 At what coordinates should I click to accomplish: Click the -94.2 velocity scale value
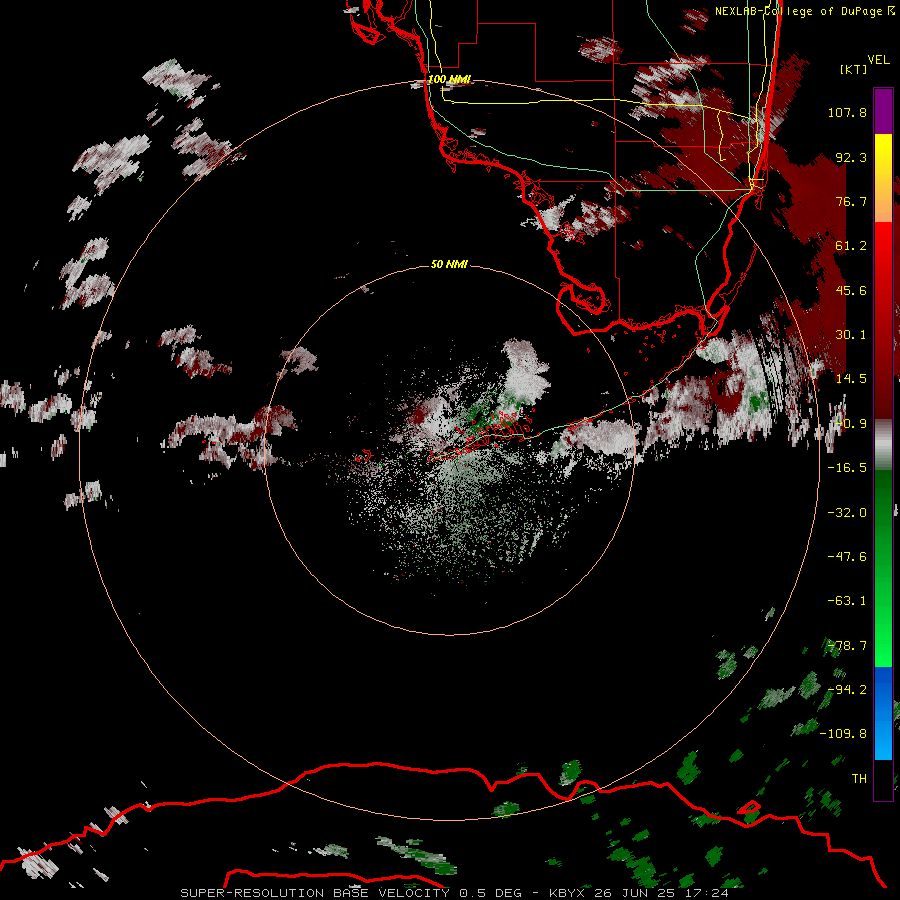847,690
